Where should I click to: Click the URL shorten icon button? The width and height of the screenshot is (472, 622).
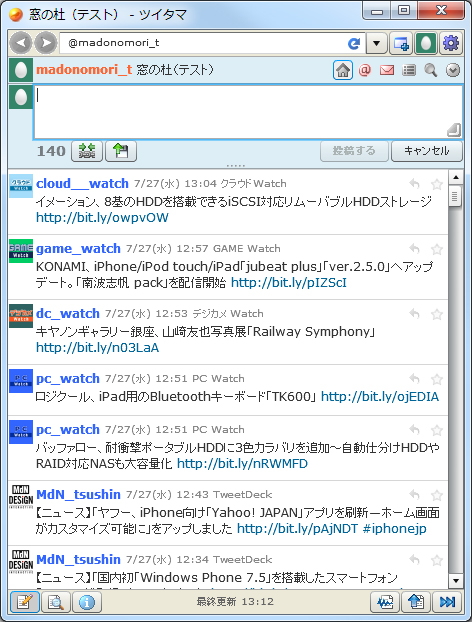coord(87,151)
